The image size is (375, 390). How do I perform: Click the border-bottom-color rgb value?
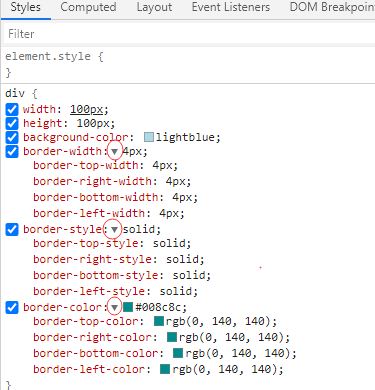(x=238, y=353)
